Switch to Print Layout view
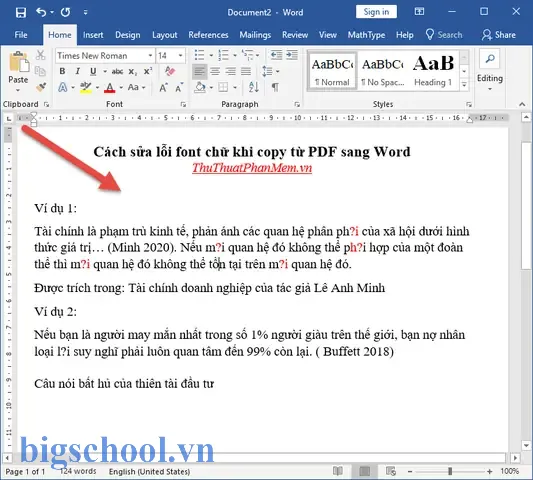Screen dimensions: 533x480 pos(364,471)
